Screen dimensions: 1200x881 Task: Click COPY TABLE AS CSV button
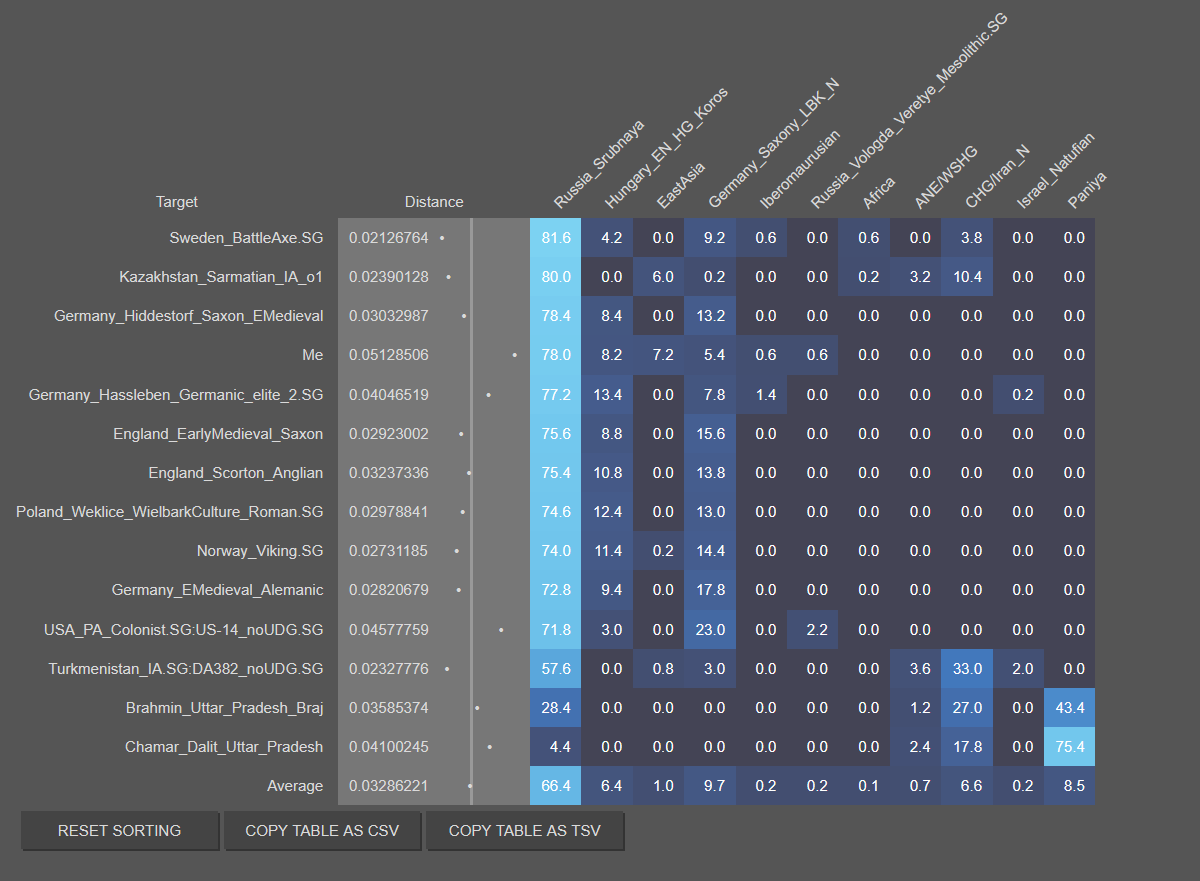click(x=322, y=831)
